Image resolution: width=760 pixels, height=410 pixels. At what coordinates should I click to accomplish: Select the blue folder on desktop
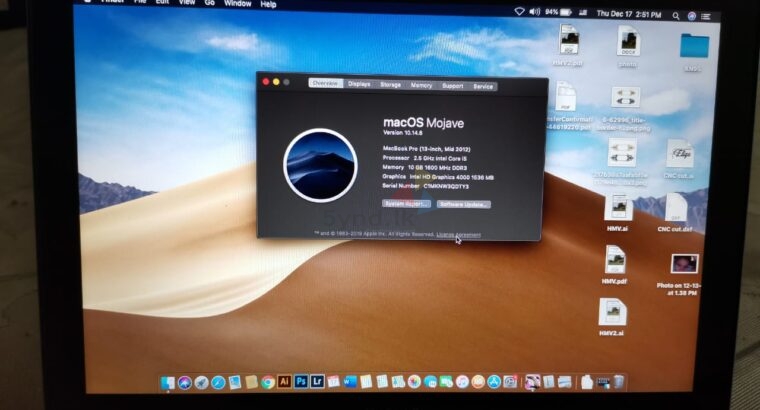pos(694,47)
